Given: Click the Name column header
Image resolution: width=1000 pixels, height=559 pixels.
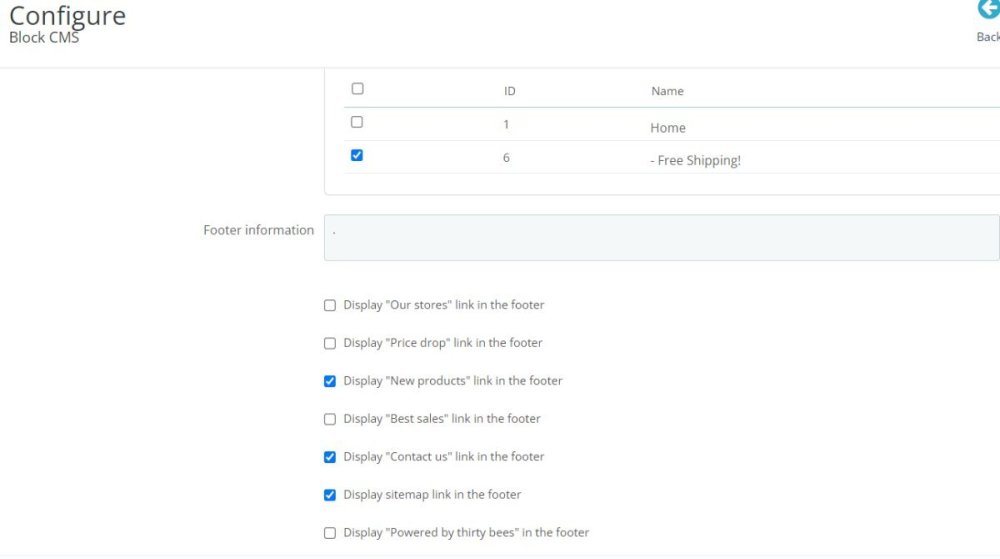Looking at the screenshot, I should click(667, 91).
